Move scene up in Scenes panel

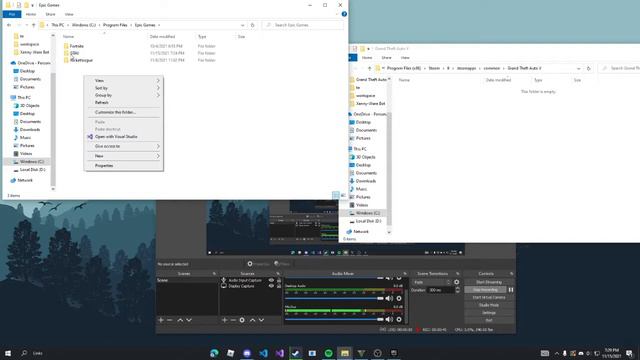pos(180,320)
